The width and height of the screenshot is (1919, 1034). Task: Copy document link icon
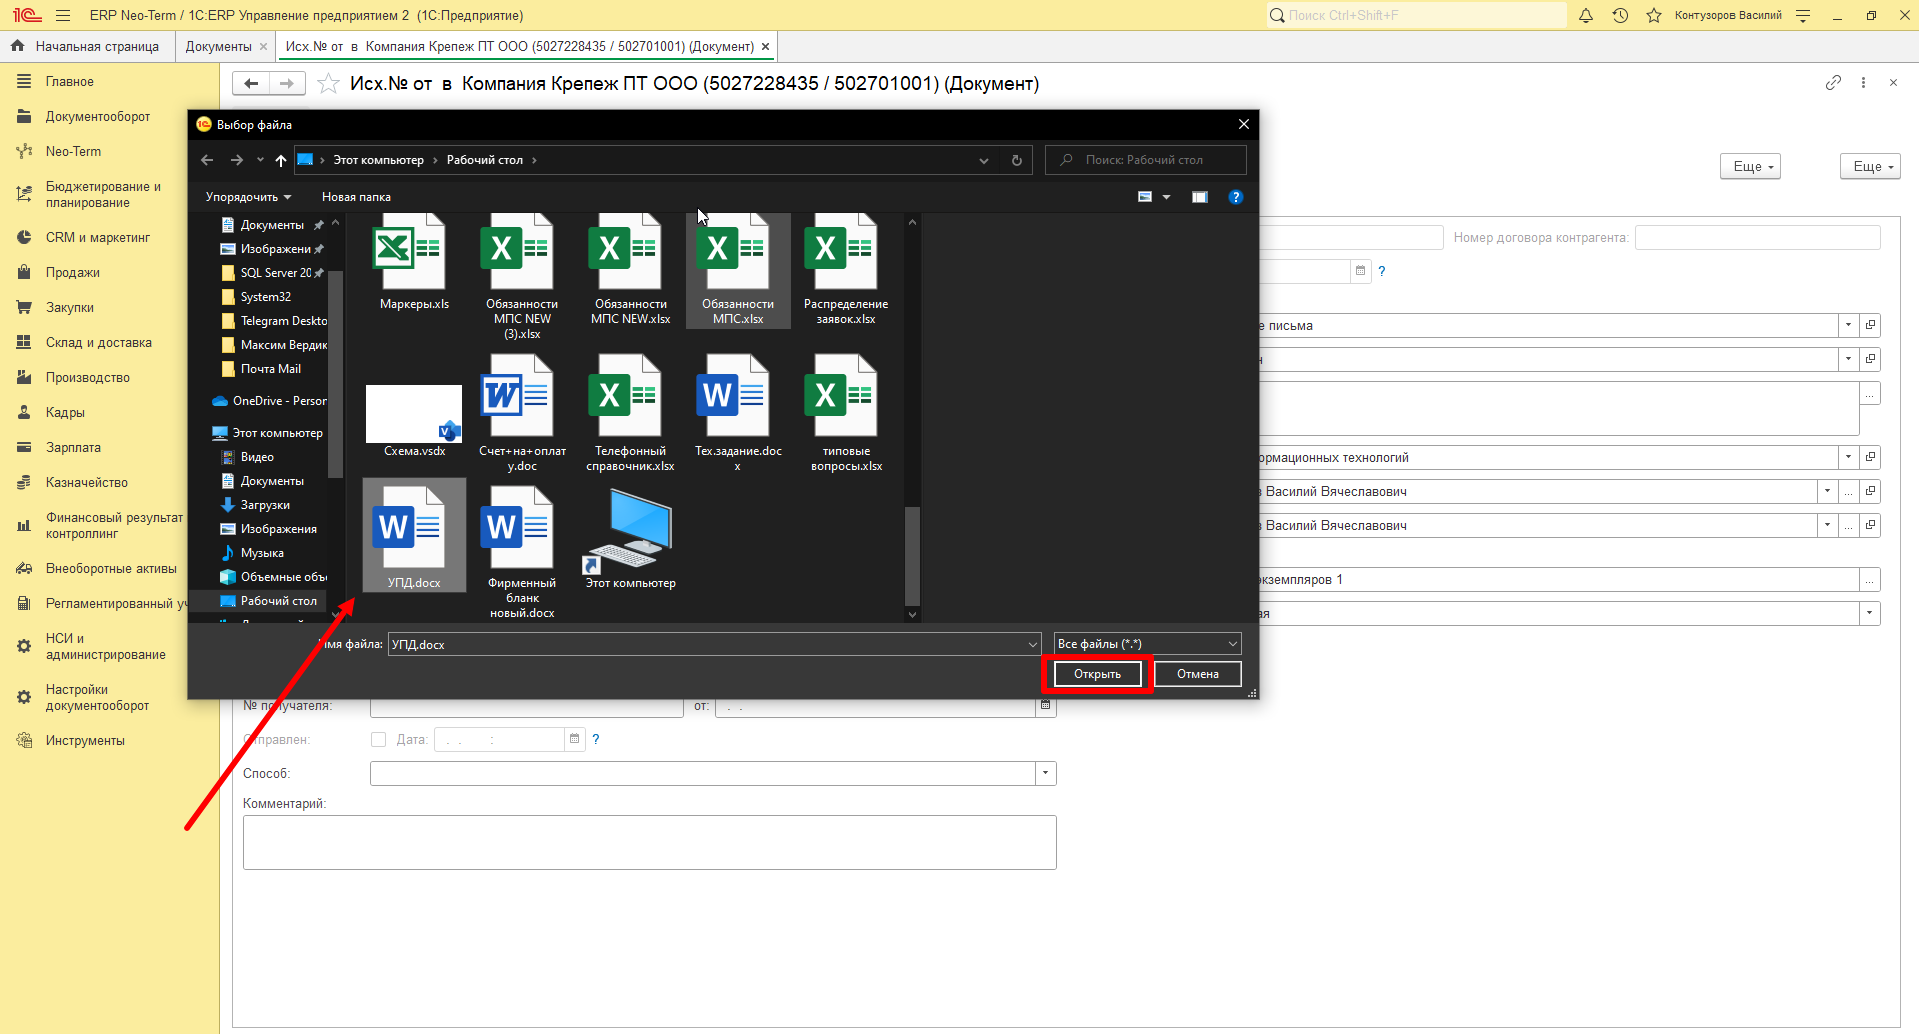click(x=1833, y=83)
